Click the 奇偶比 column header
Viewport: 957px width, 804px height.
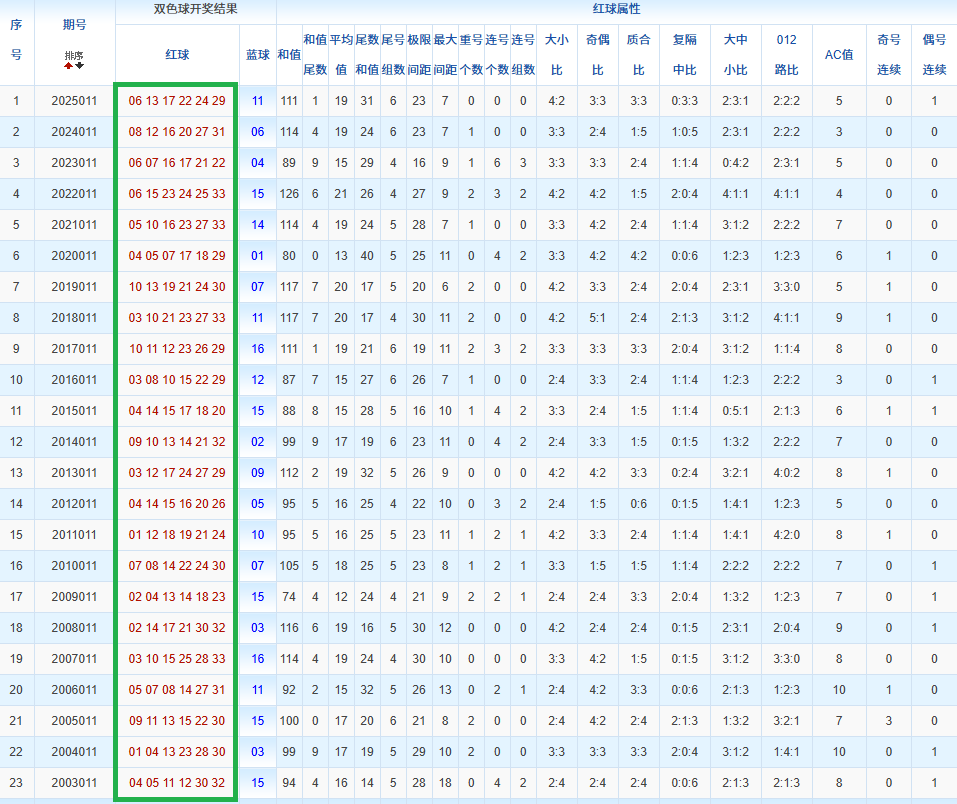[x=597, y=54]
